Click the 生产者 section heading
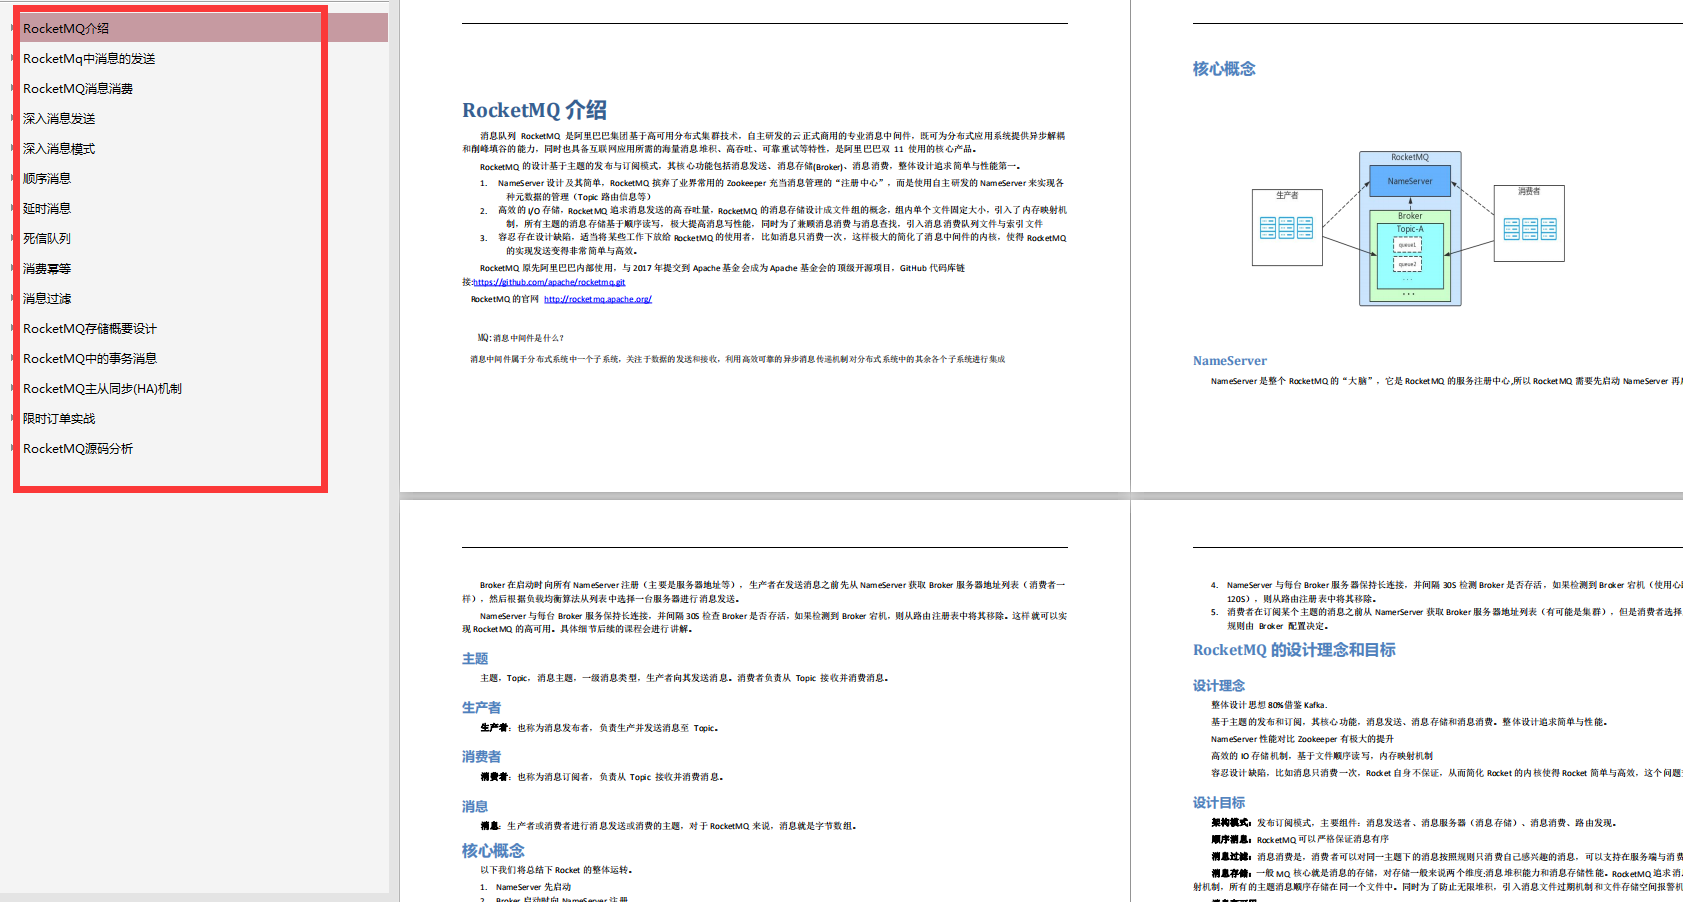The width and height of the screenshot is (1683, 902). (x=481, y=708)
